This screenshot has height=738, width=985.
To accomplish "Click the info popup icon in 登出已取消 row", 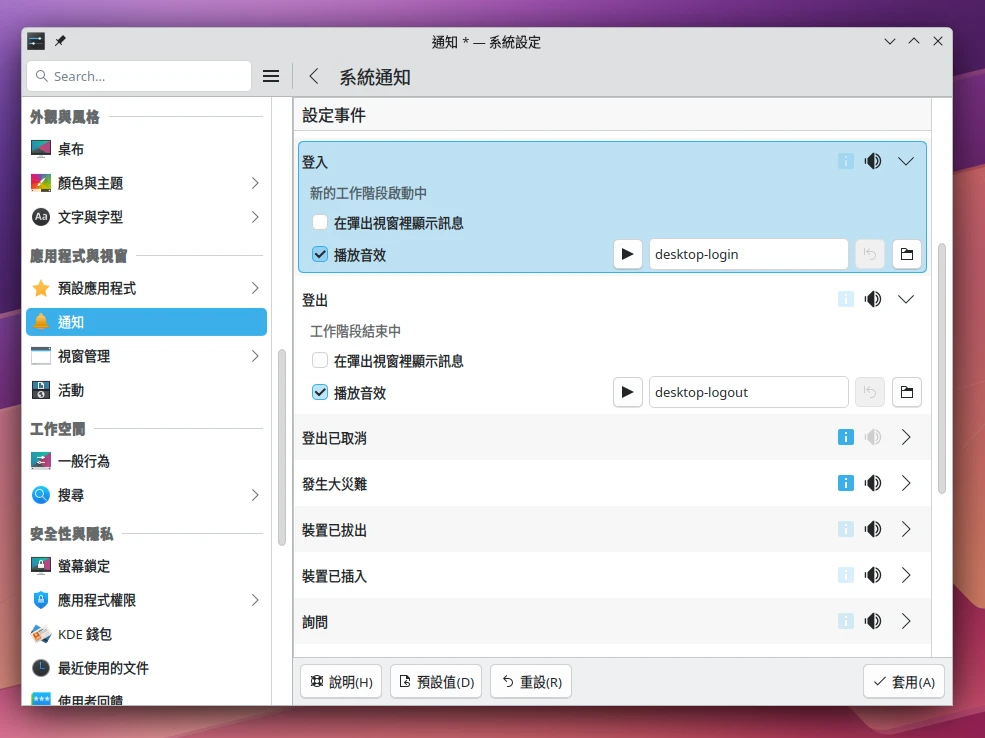I will point(846,437).
